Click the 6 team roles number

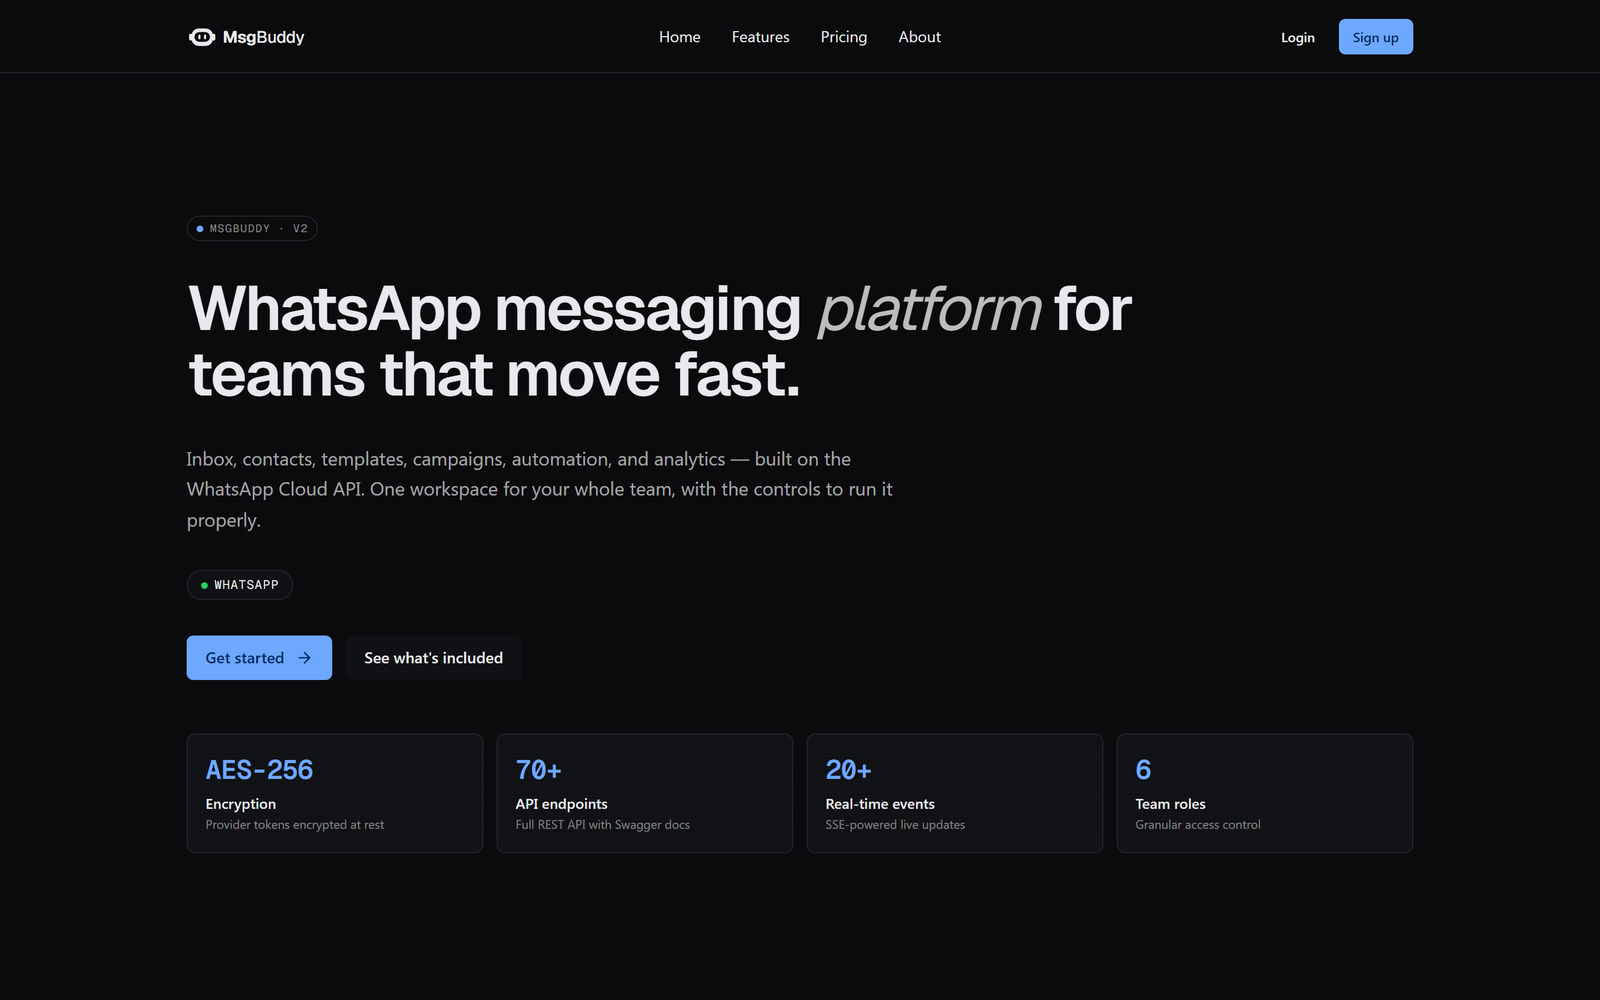(x=1143, y=770)
